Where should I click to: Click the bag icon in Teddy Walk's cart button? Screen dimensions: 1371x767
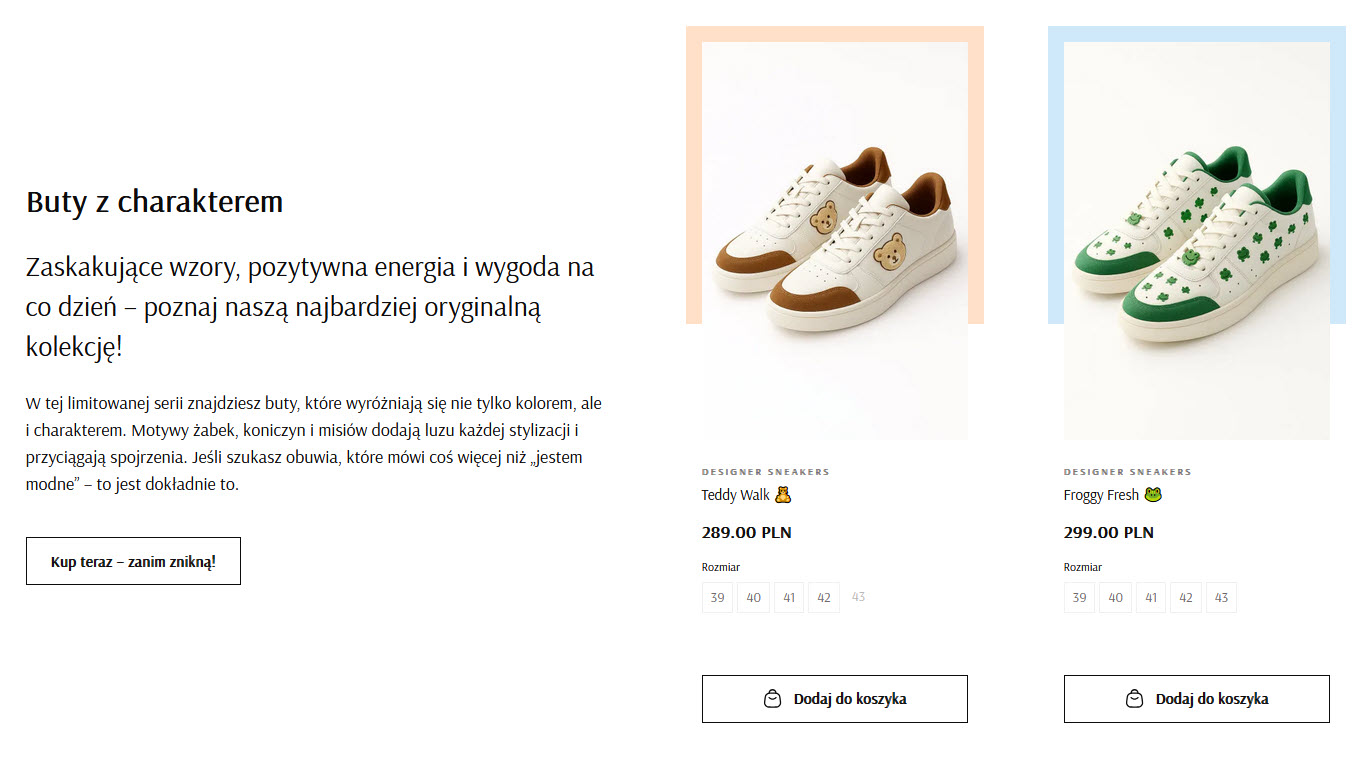pyautogui.click(x=771, y=698)
